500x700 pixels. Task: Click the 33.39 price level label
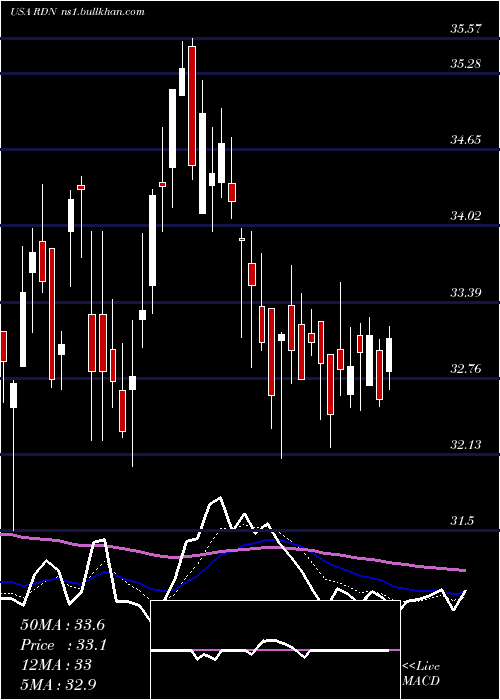(x=466, y=293)
